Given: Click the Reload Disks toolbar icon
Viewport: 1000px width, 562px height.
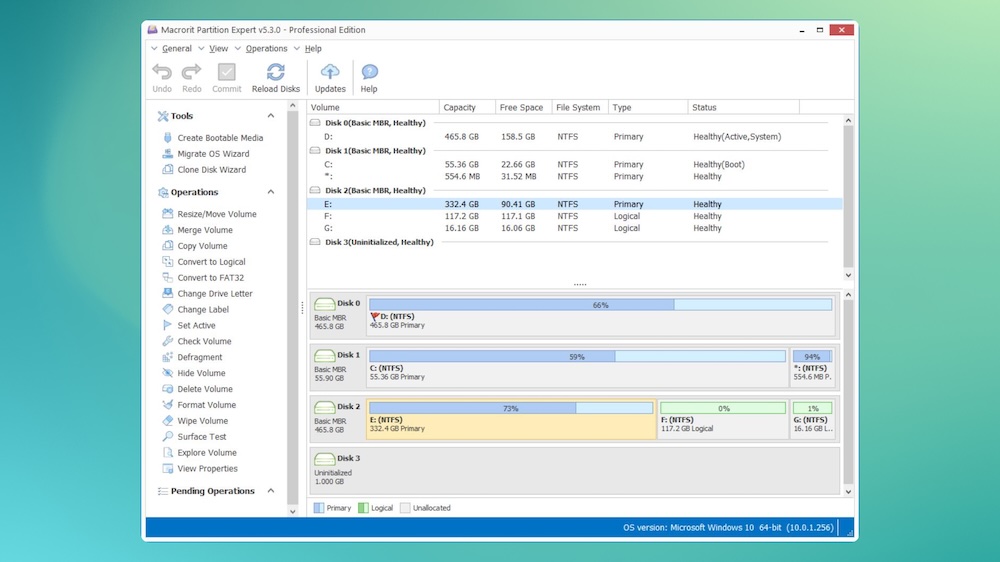Looking at the screenshot, I should coord(276,72).
